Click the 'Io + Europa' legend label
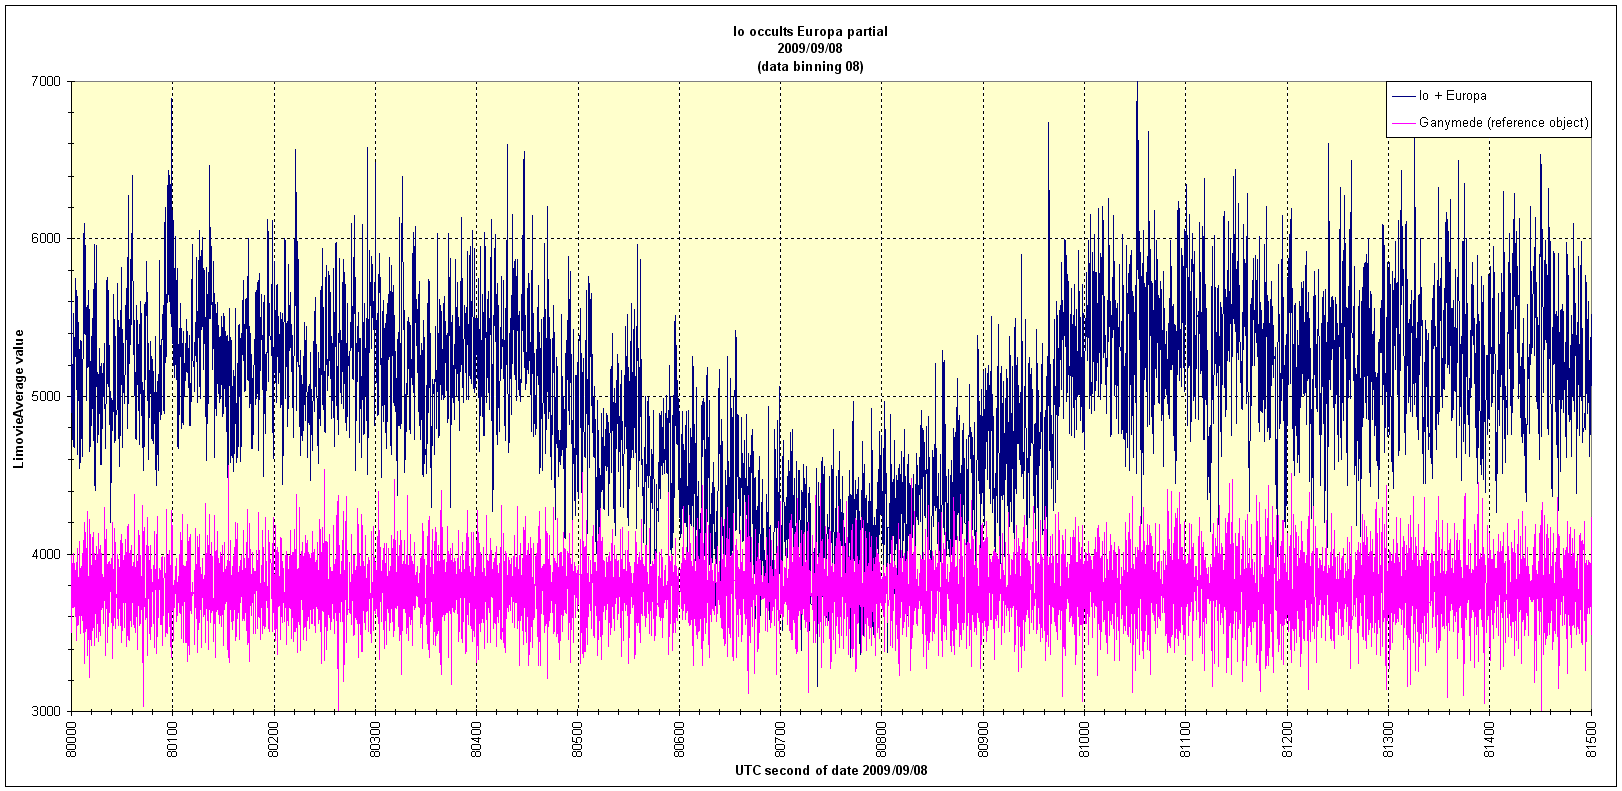The image size is (1622, 791). coord(1452,96)
